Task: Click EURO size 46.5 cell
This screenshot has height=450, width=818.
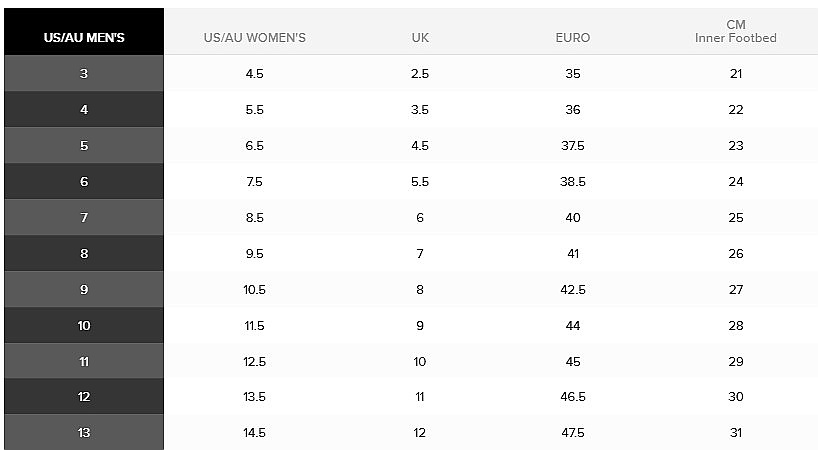Action: (573, 397)
